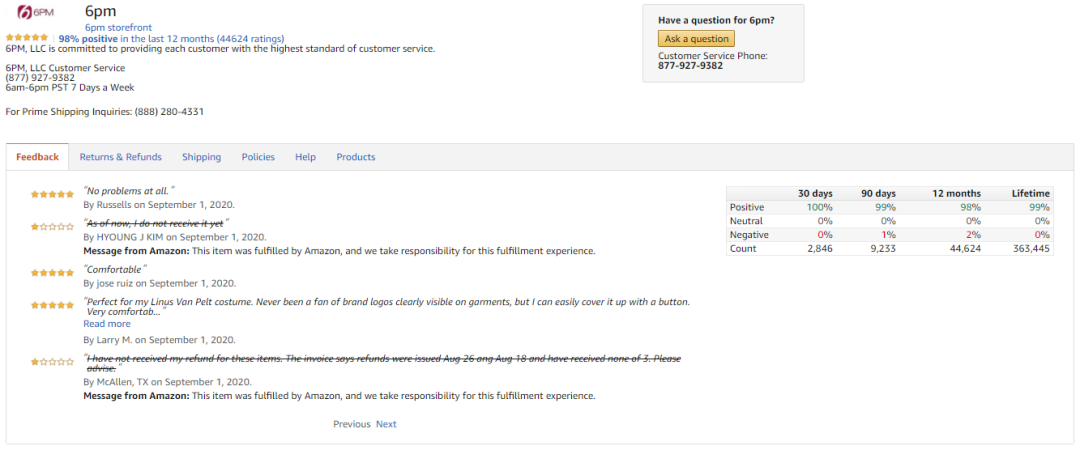The width and height of the screenshot is (1080, 450).
Task: Click star rating on Larry M. review
Action: (x=52, y=305)
